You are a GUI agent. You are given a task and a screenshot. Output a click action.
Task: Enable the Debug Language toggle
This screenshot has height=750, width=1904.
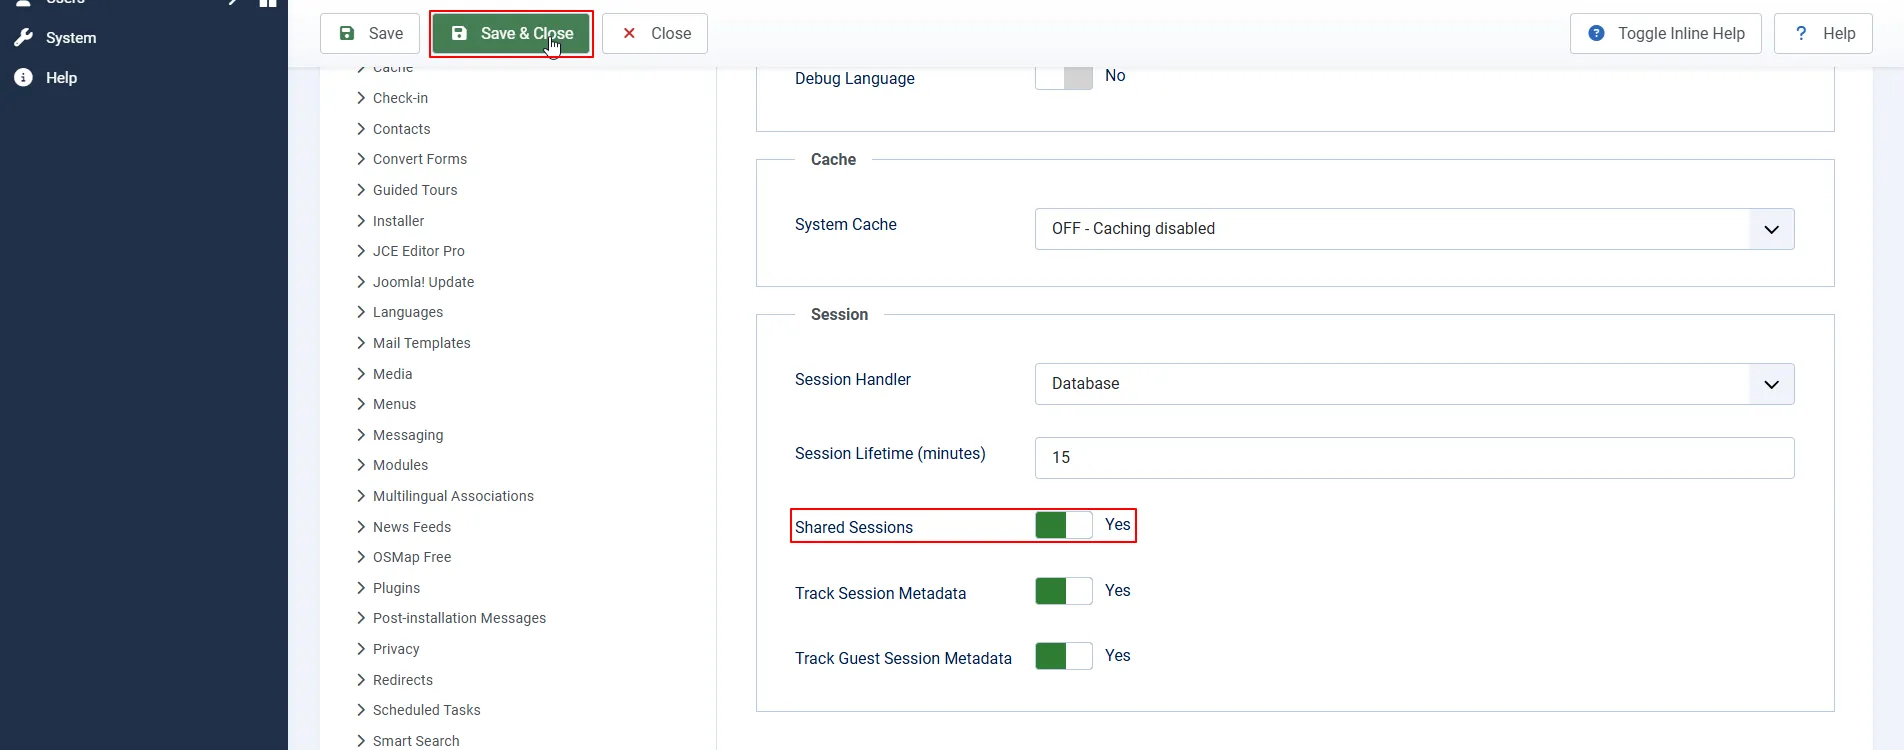pos(1063,77)
